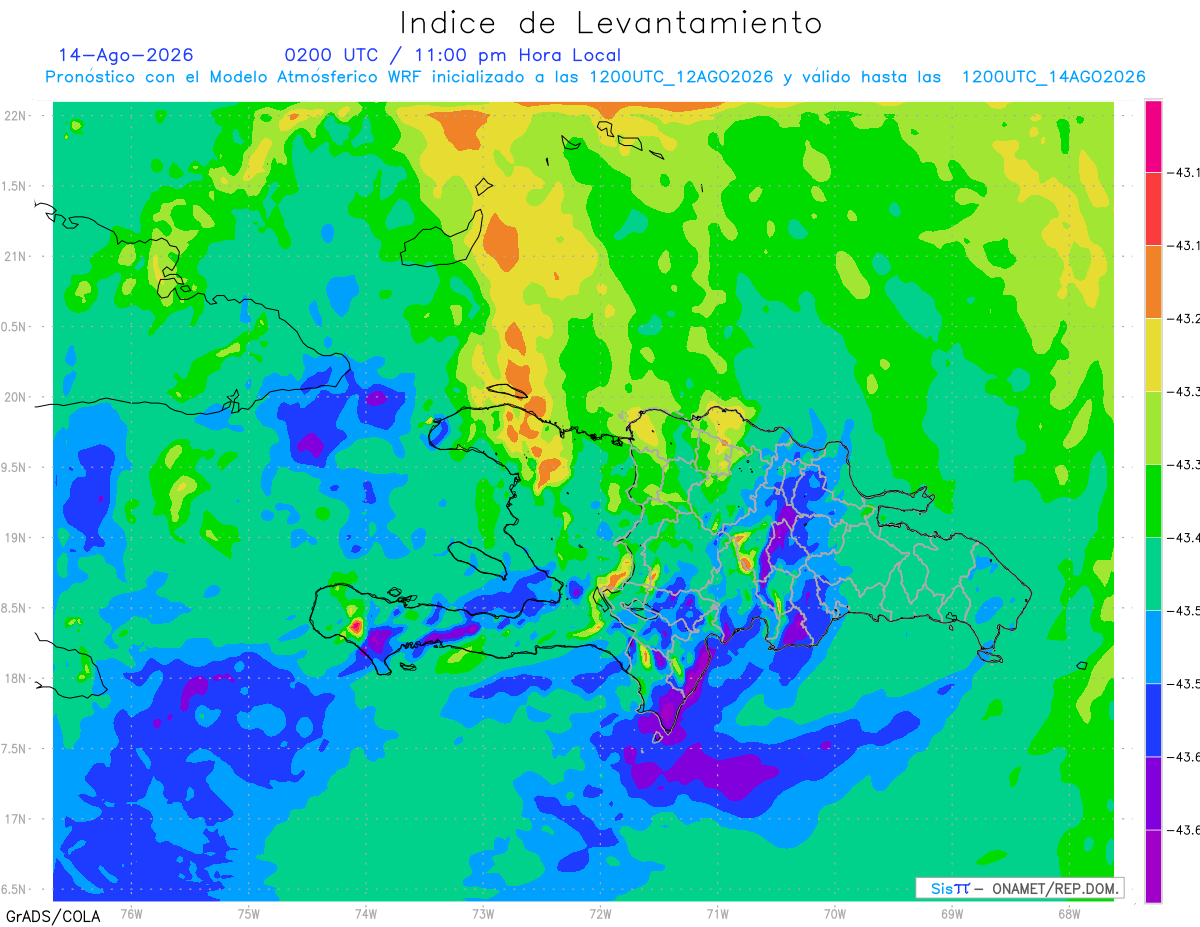This screenshot has height=927, width=1200.
Task: Click the '72W' longitude label
Action: coord(600,913)
